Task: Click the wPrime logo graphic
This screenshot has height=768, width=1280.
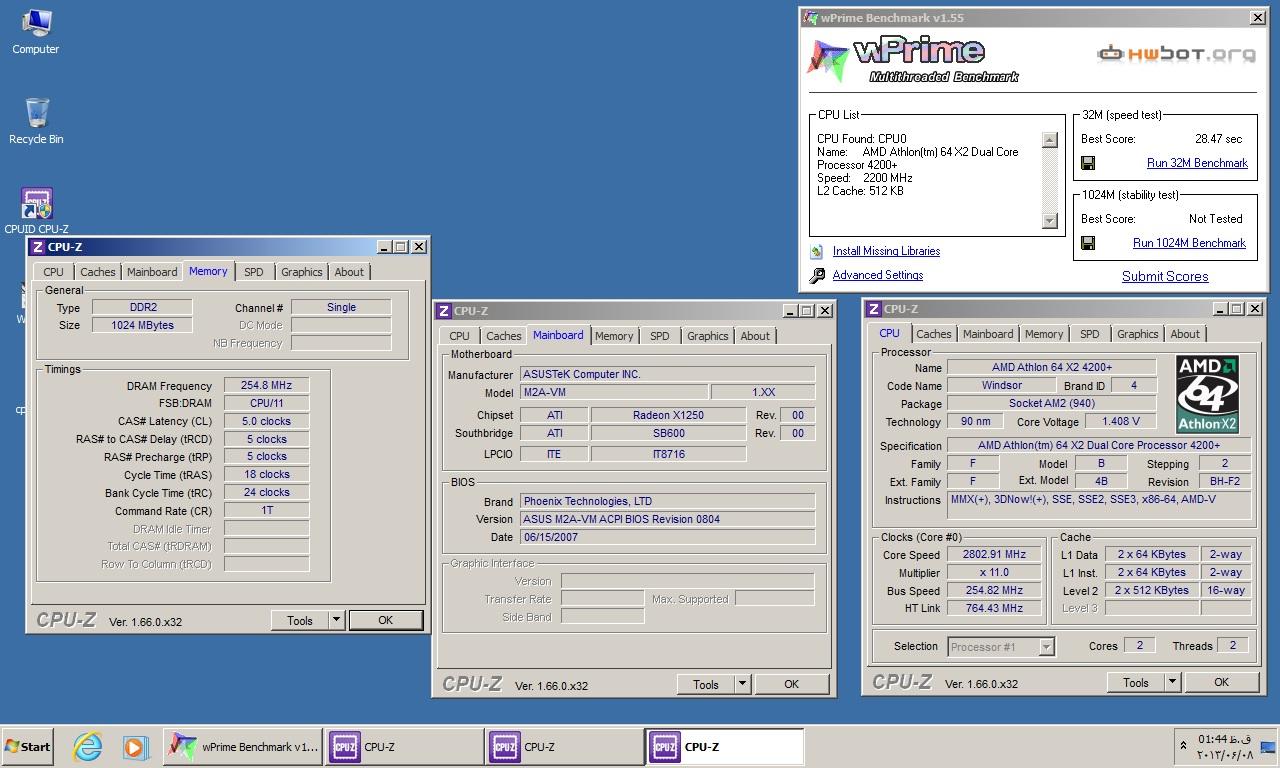Action: coord(912,60)
